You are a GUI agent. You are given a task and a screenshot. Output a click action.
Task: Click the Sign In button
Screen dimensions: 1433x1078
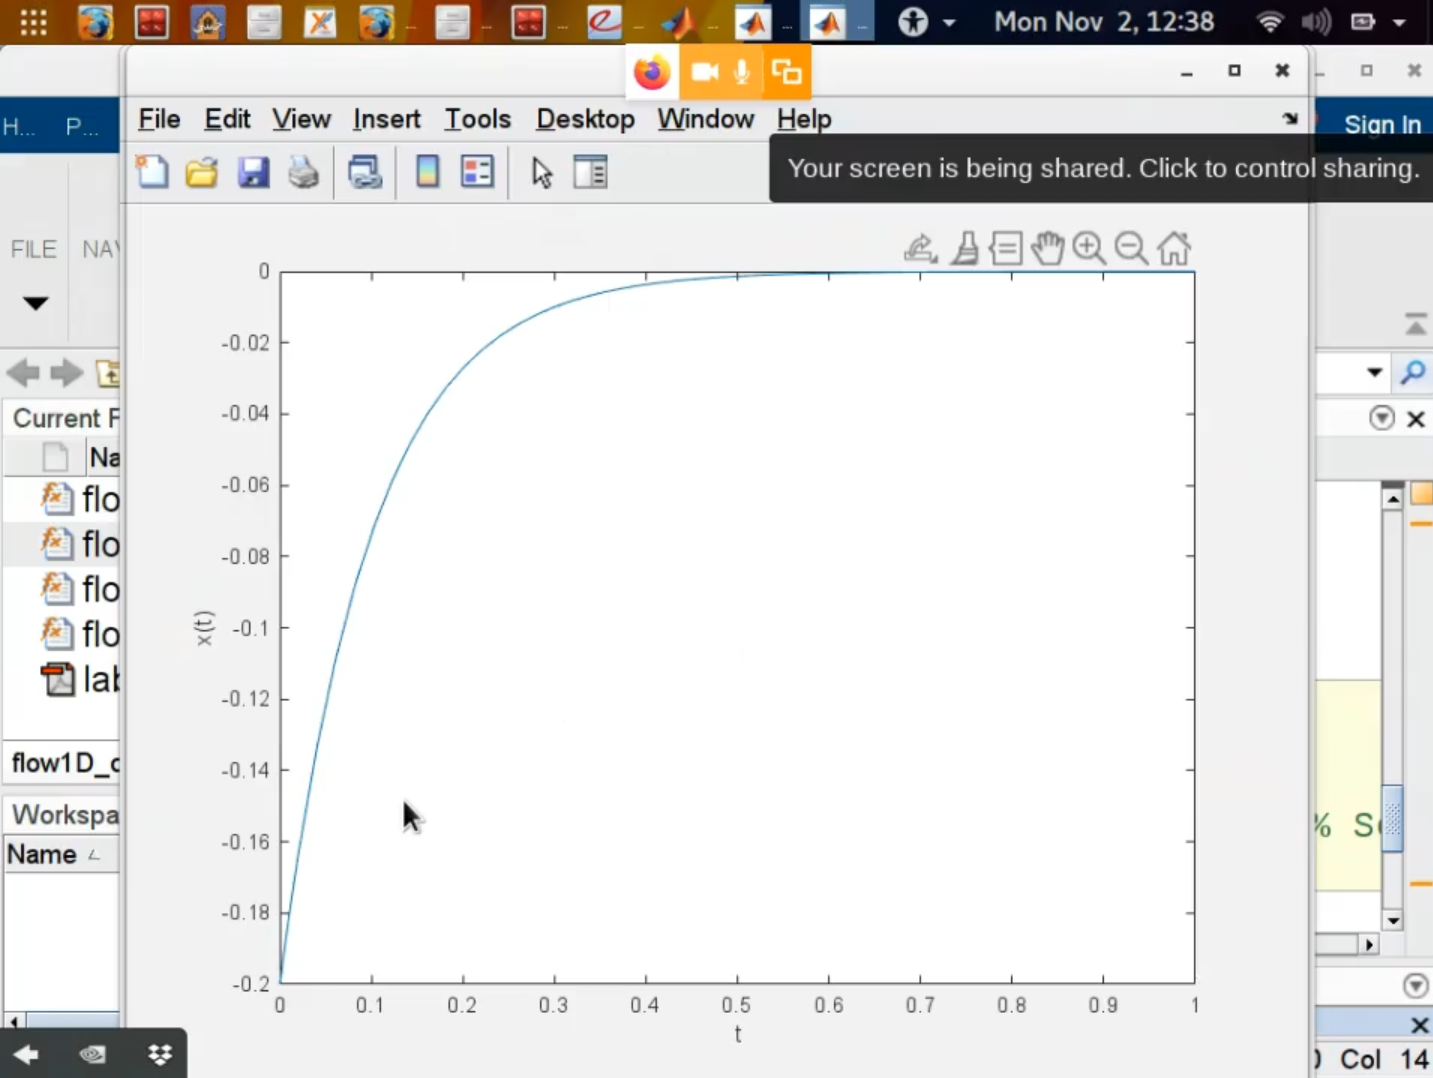point(1382,124)
